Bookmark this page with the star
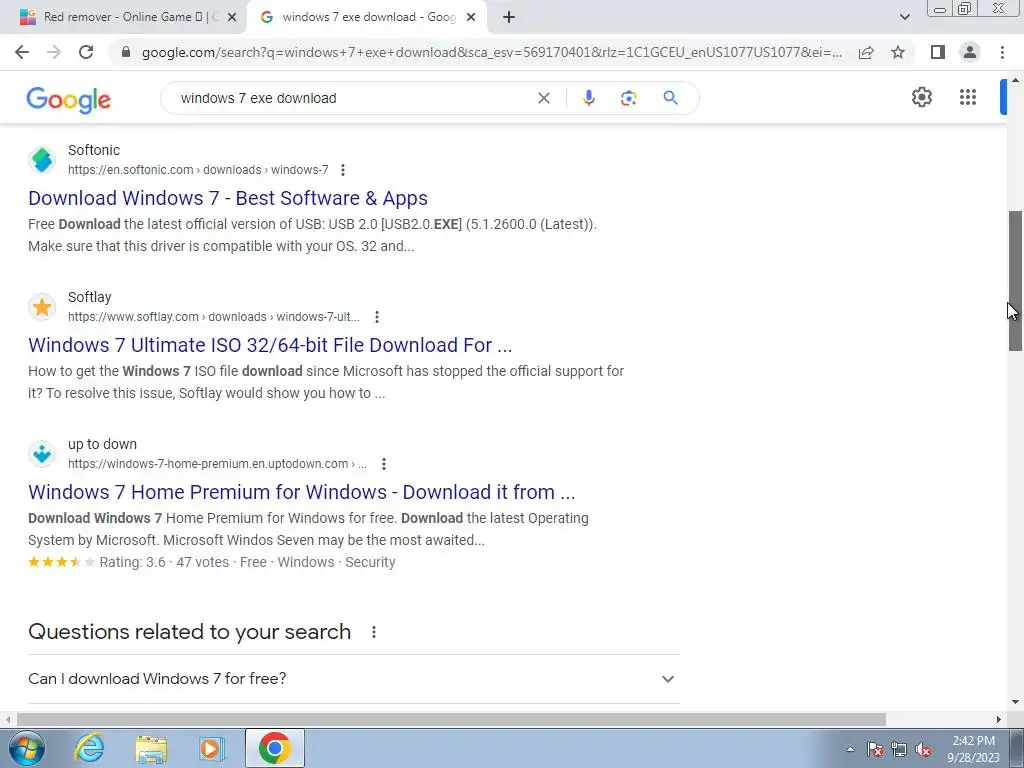Image resolution: width=1024 pixels, height=768 pixels. tap(898, 52)
